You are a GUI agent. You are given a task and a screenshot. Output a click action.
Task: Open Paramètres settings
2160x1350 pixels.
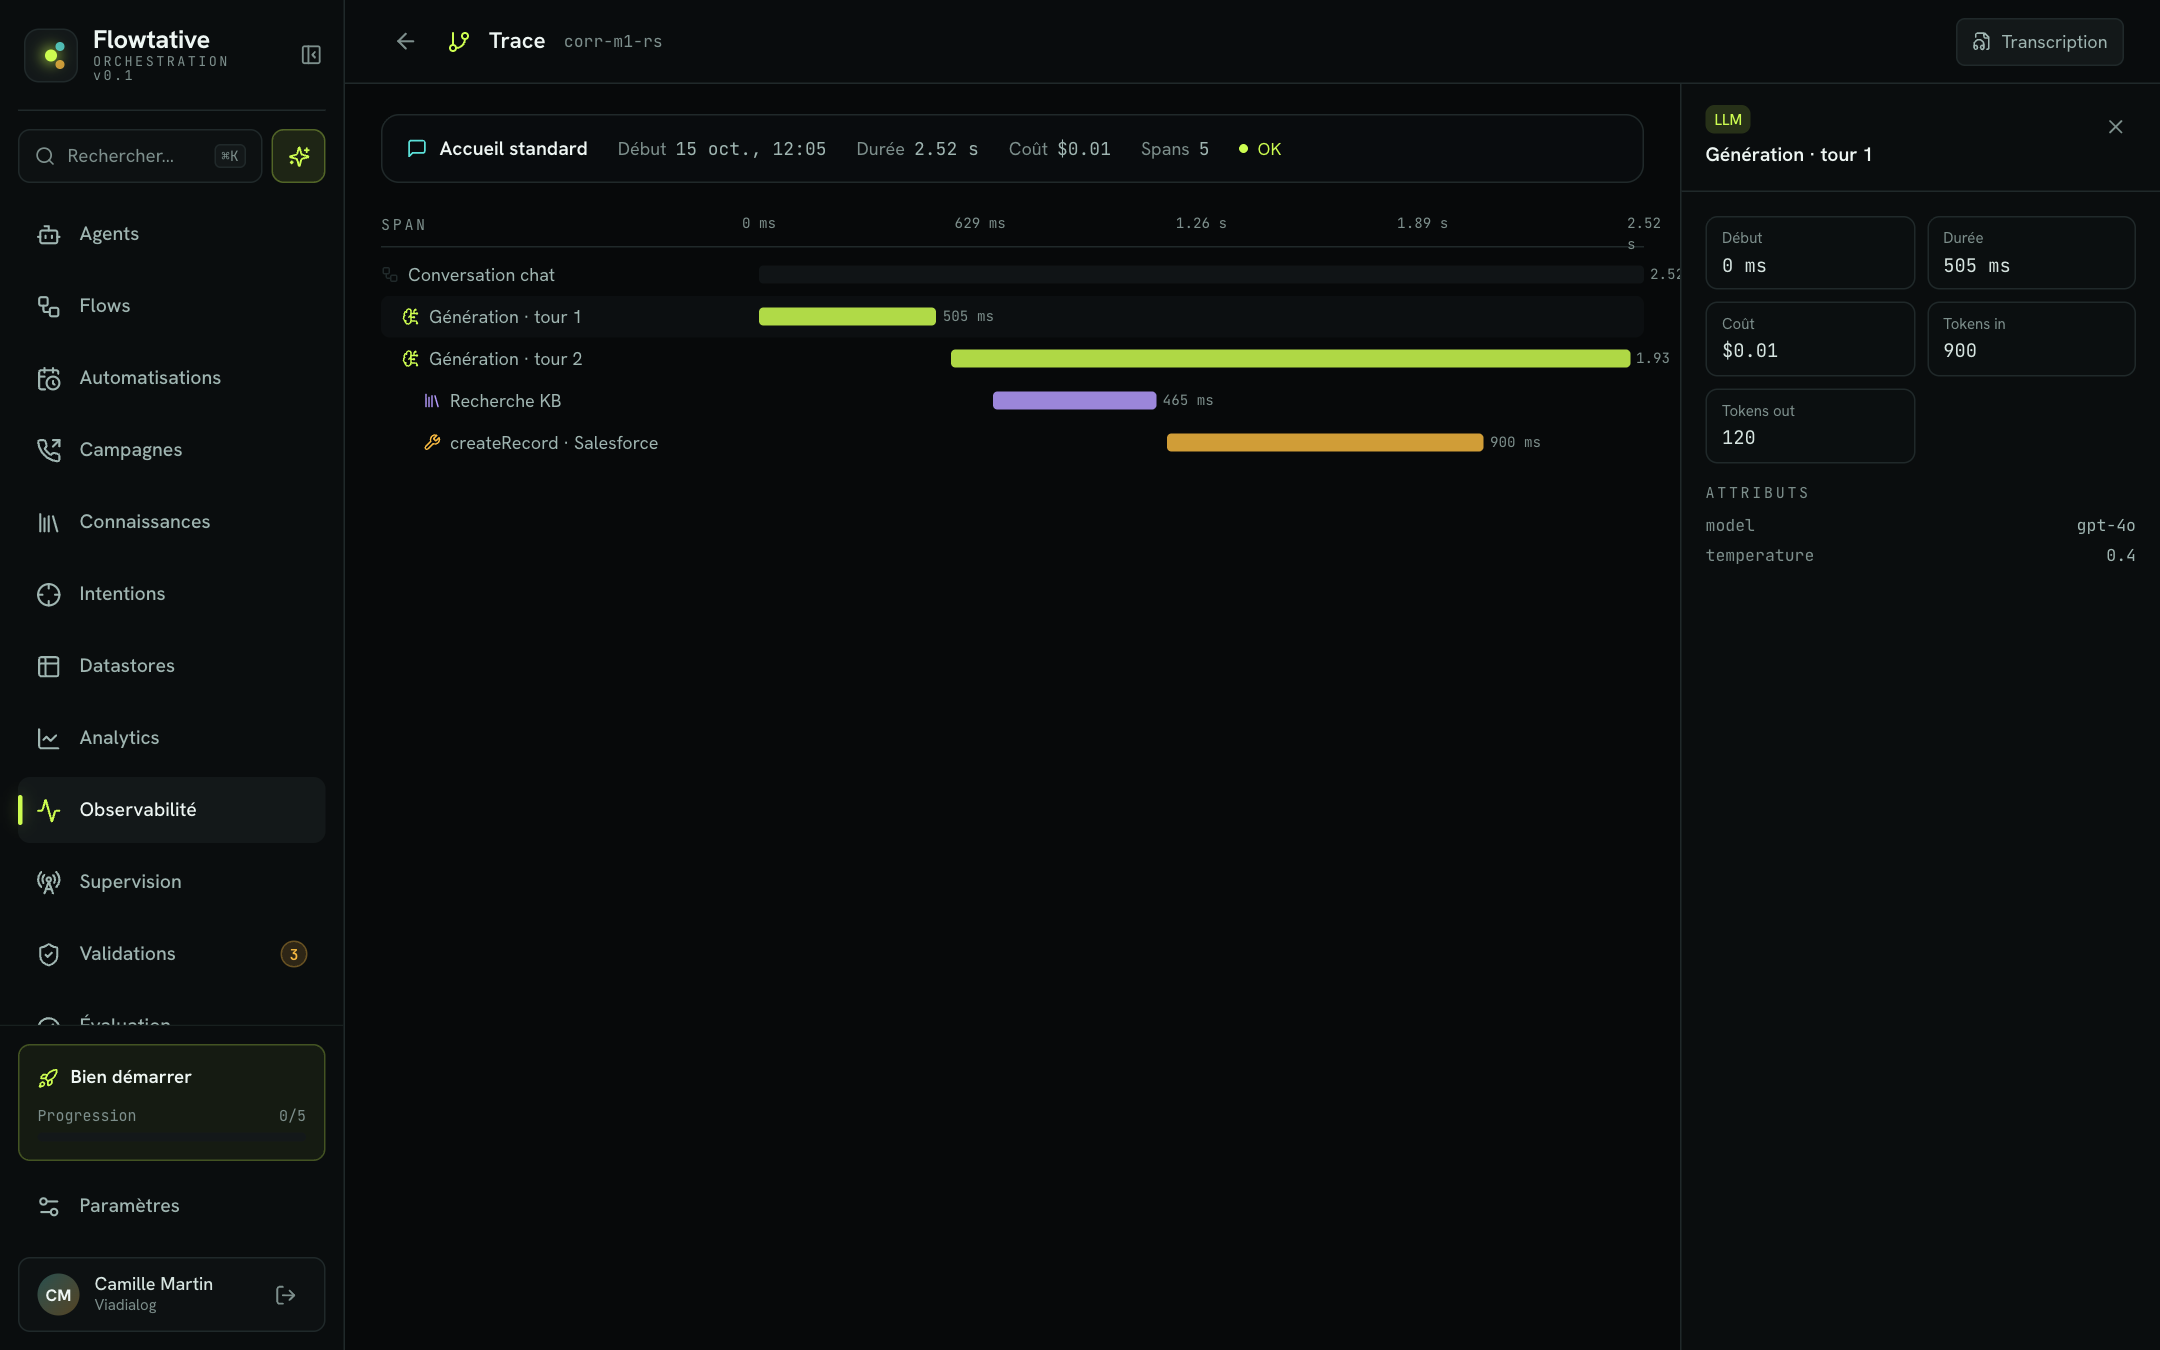click(171, 1206)
